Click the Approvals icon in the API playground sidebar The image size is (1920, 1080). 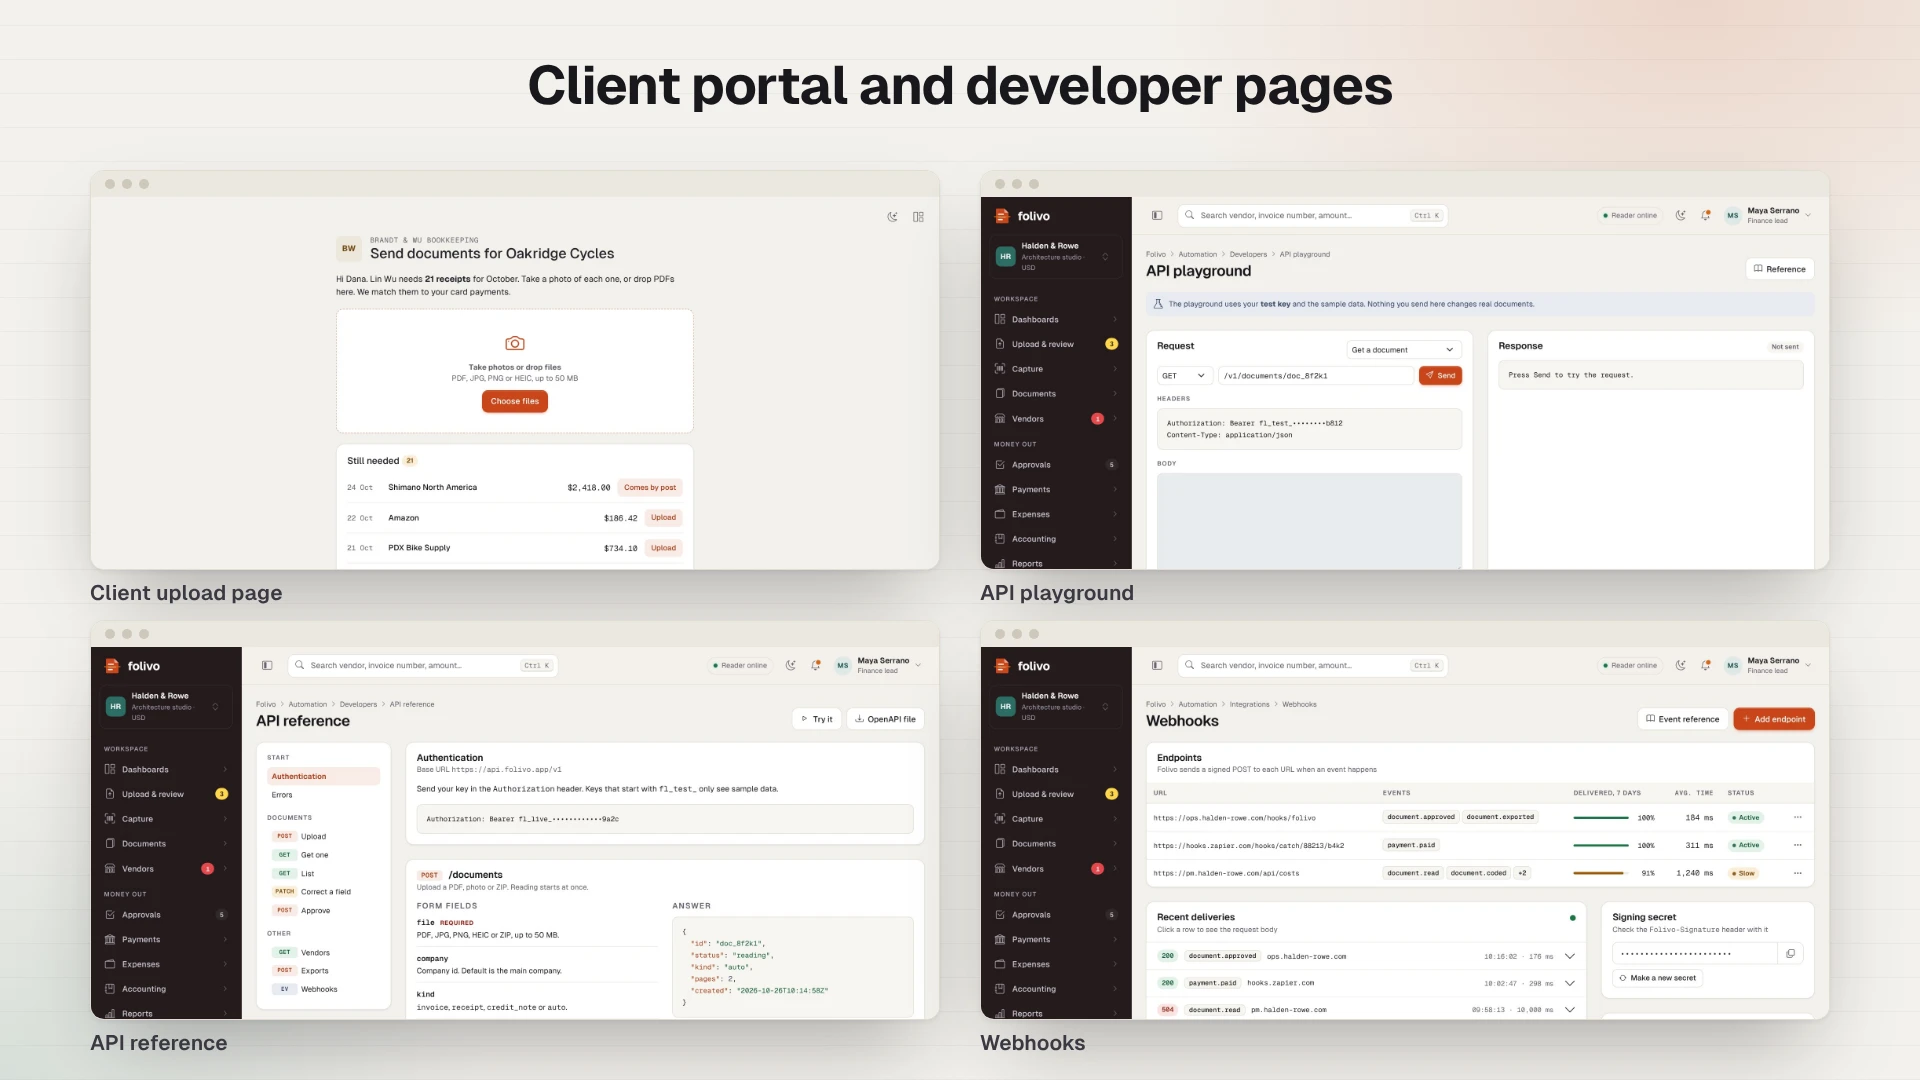coord(1000,464)
